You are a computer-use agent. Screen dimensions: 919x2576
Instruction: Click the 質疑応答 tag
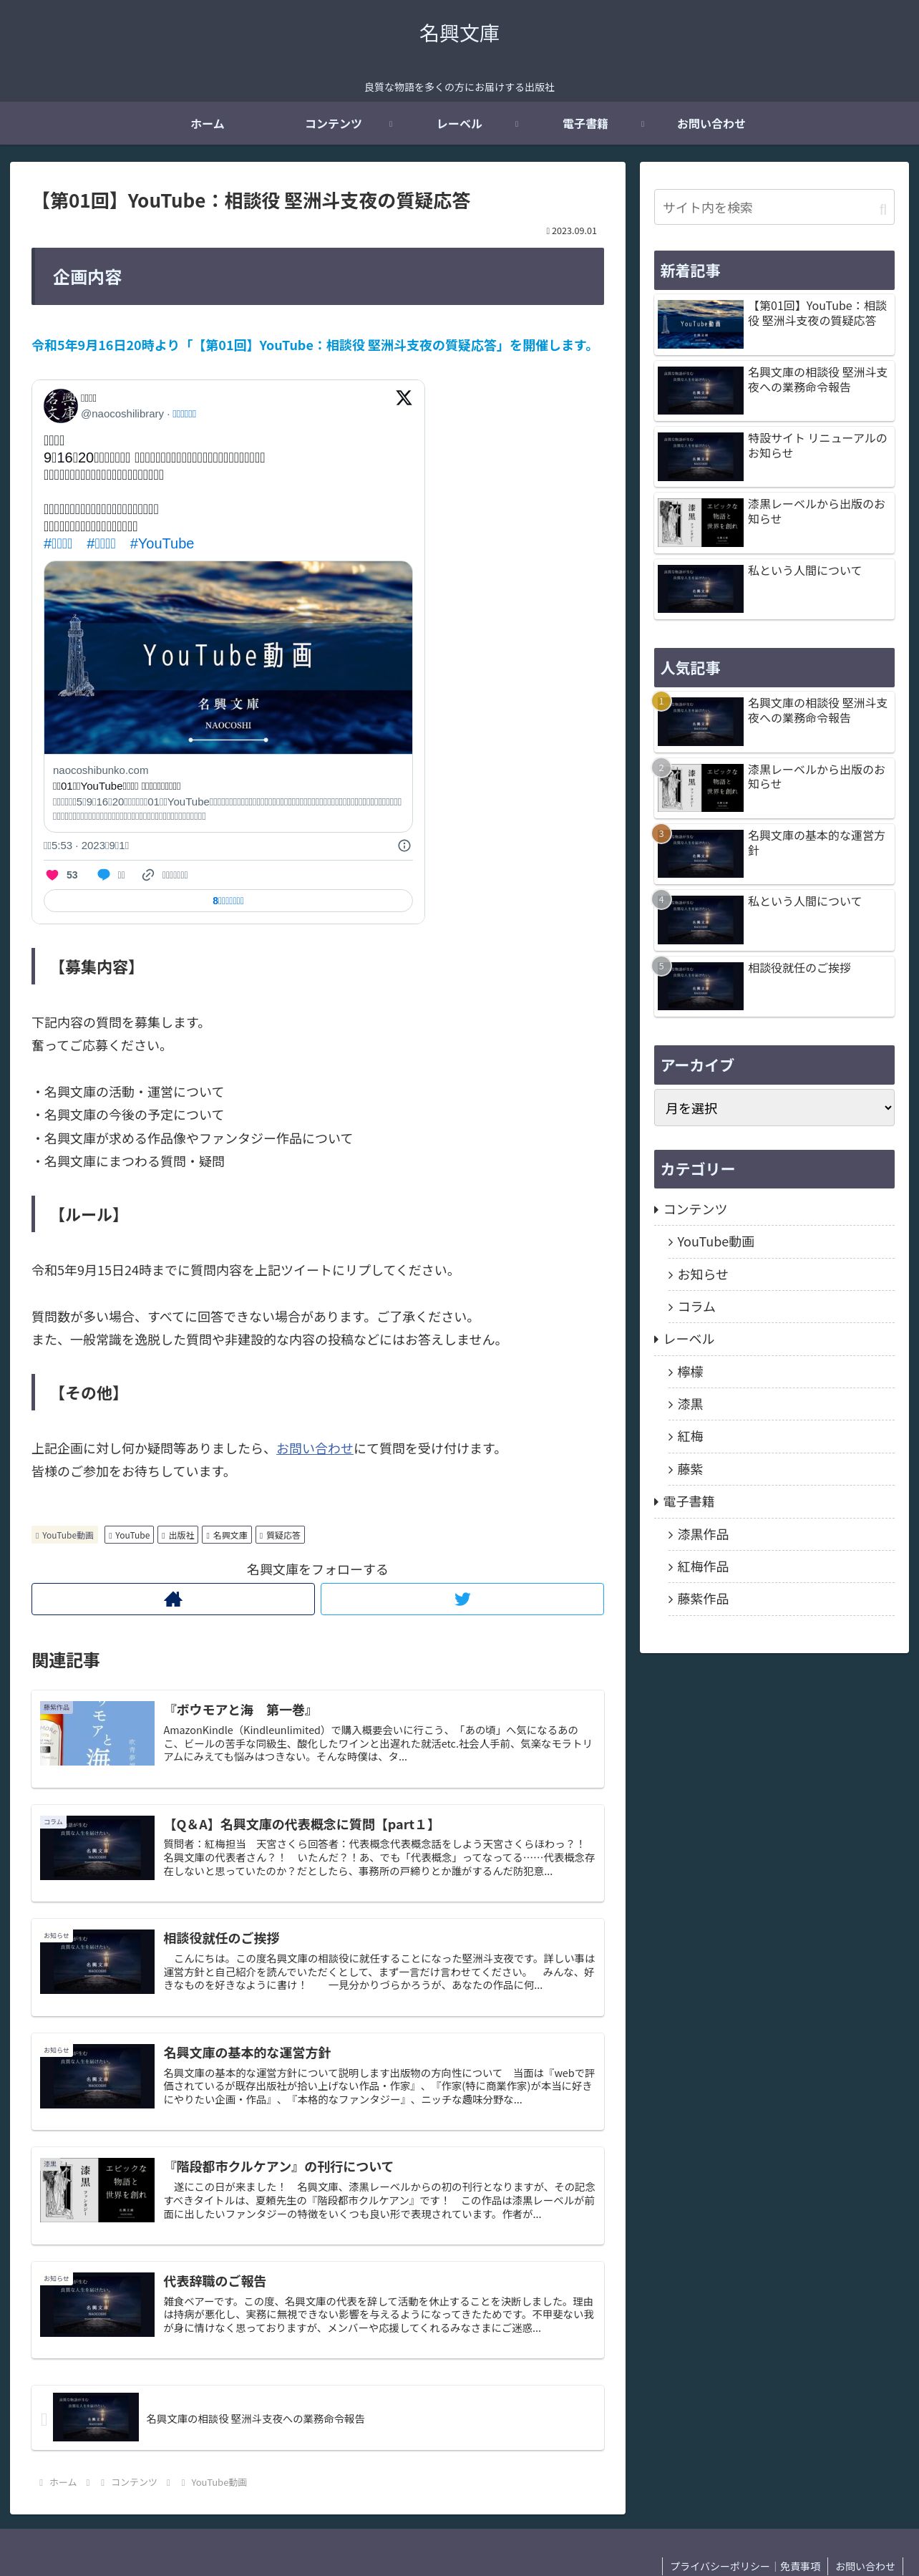(x=280, y=1535)
